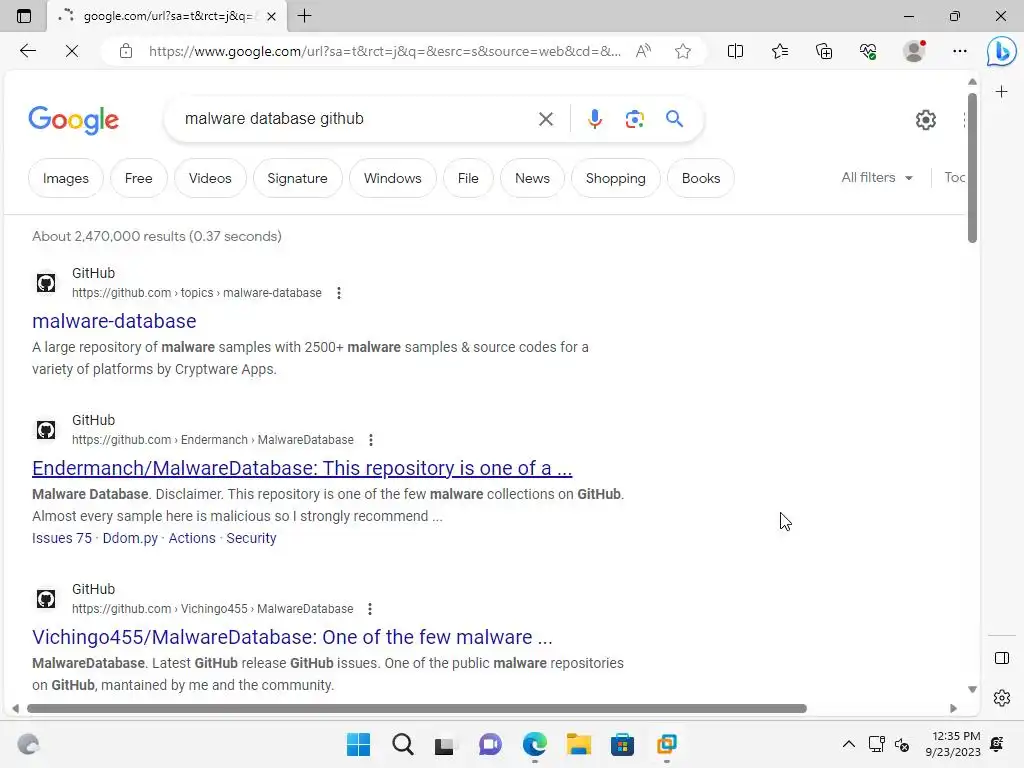Select the Videos filter chip
Viewport: 1024px width, 768px height.
tap(210, 178)
